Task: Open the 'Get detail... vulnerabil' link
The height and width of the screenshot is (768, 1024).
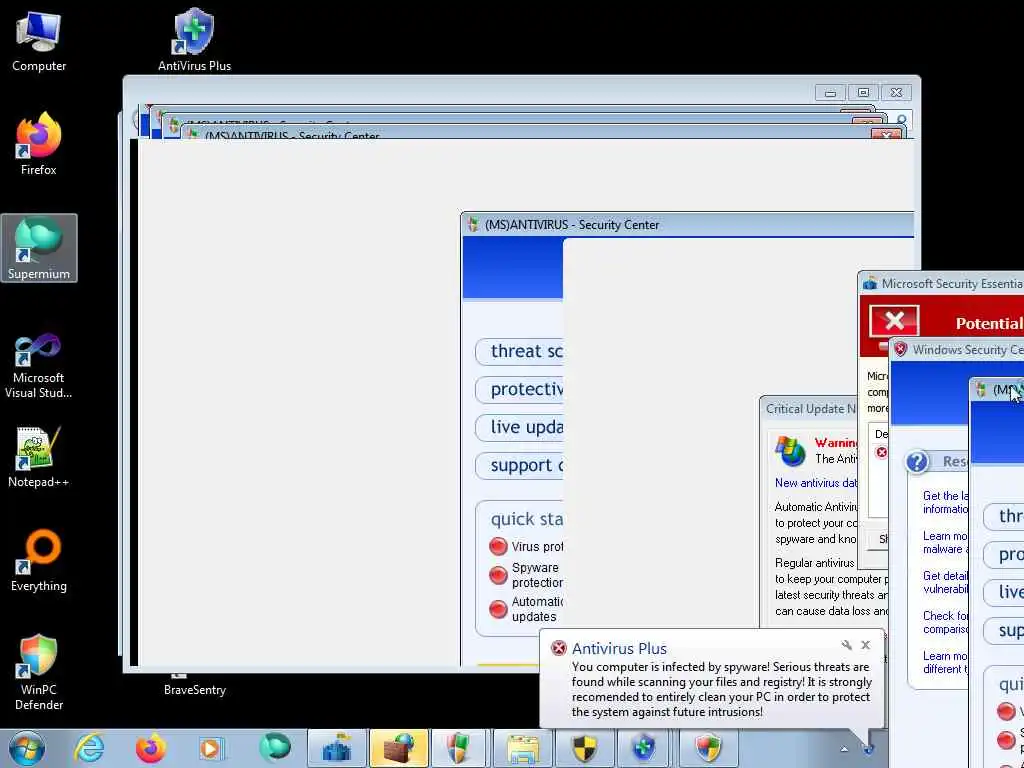Action: tap(946, 582)
